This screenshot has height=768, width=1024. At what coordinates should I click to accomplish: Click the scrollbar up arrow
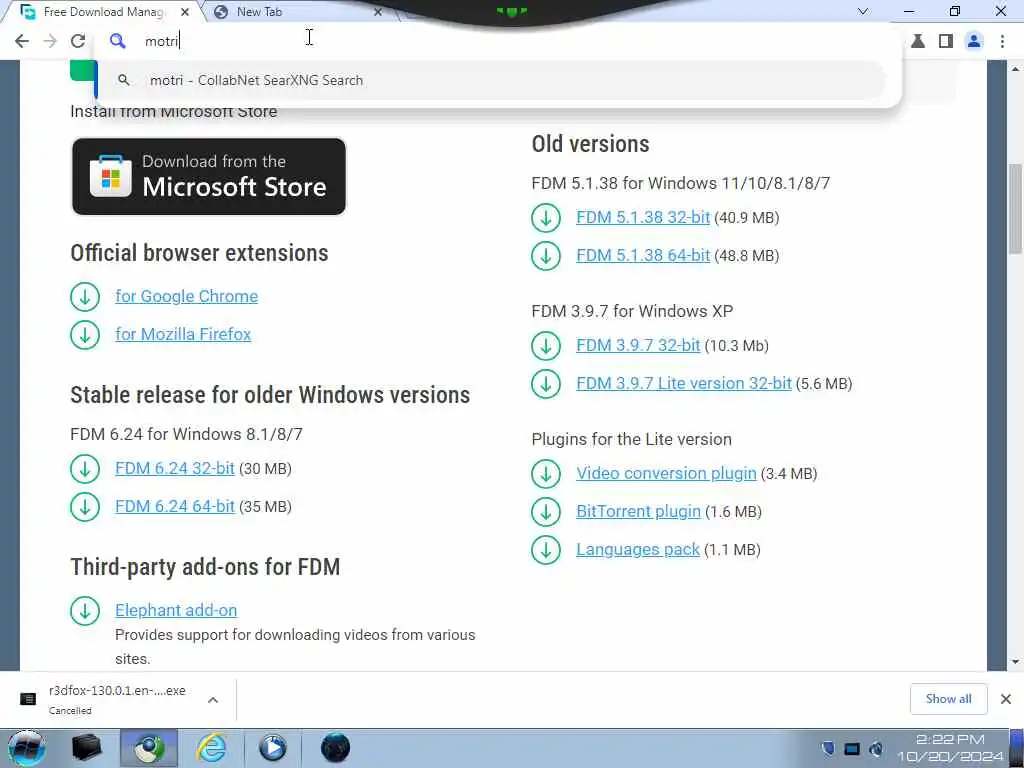click(x=1015, y=68)
